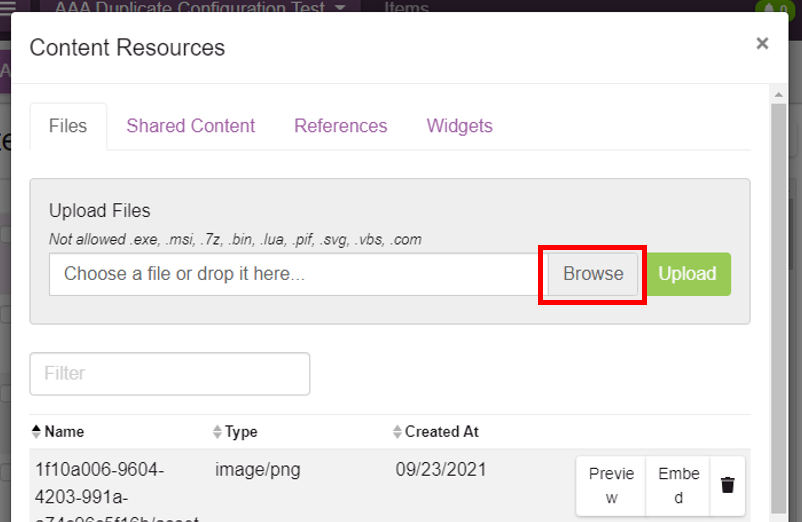Viewport: 802px width, 522px height.
Task: Switch to the Files tab
Action: pos(68,126)
